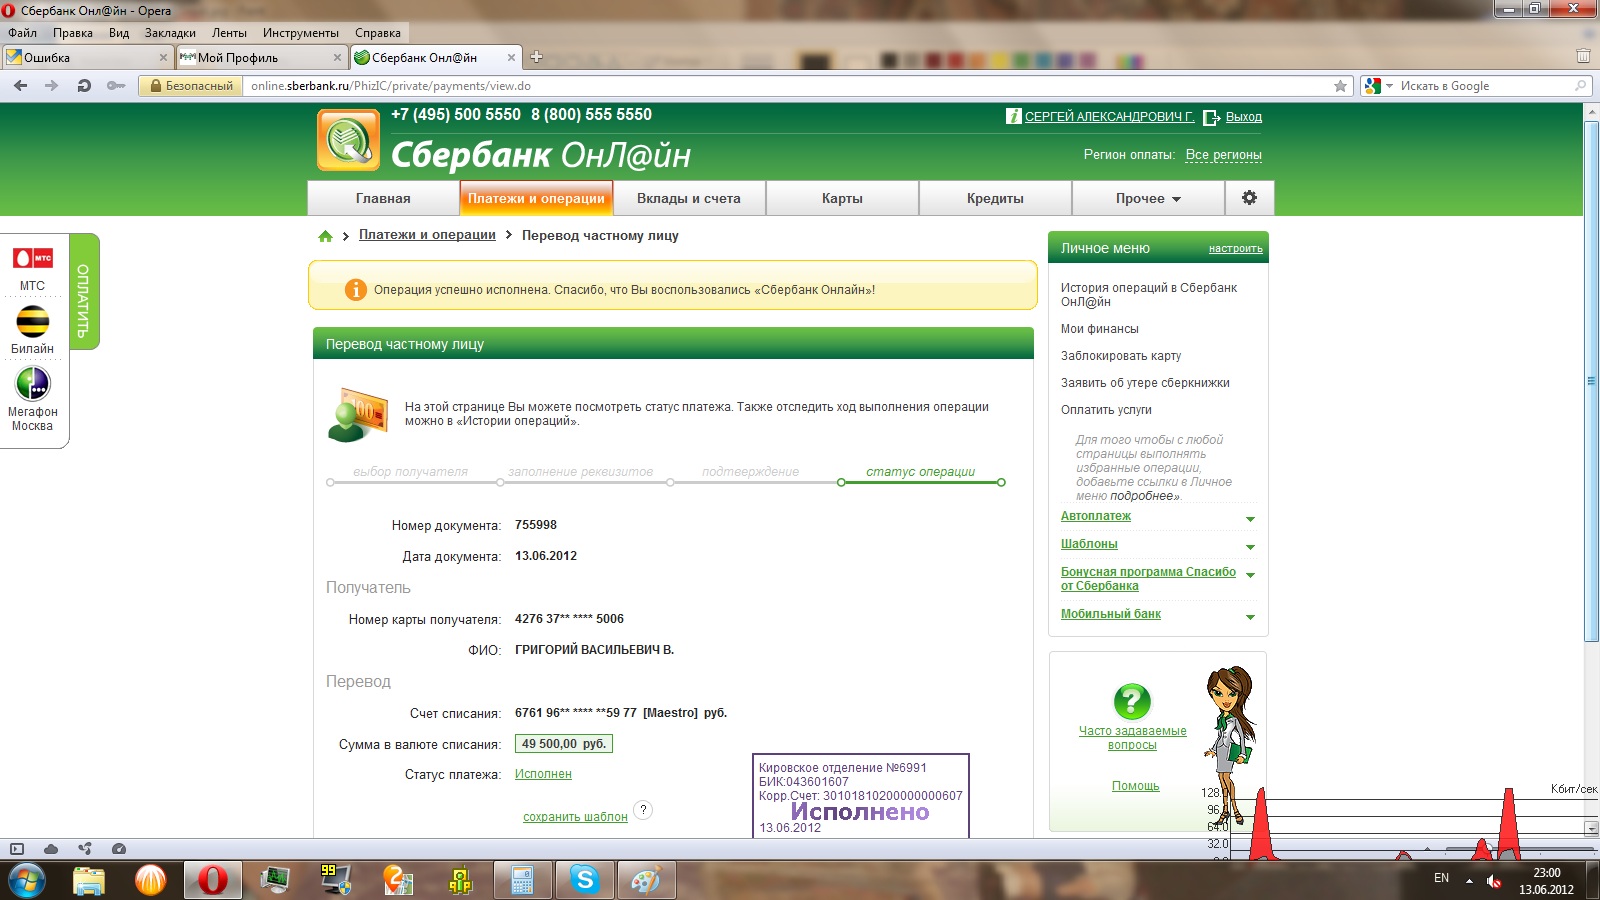The width and height of the screenshot is (1600, 900).
Task: Click the Sberbank logo icon
Action: (349, 140)
